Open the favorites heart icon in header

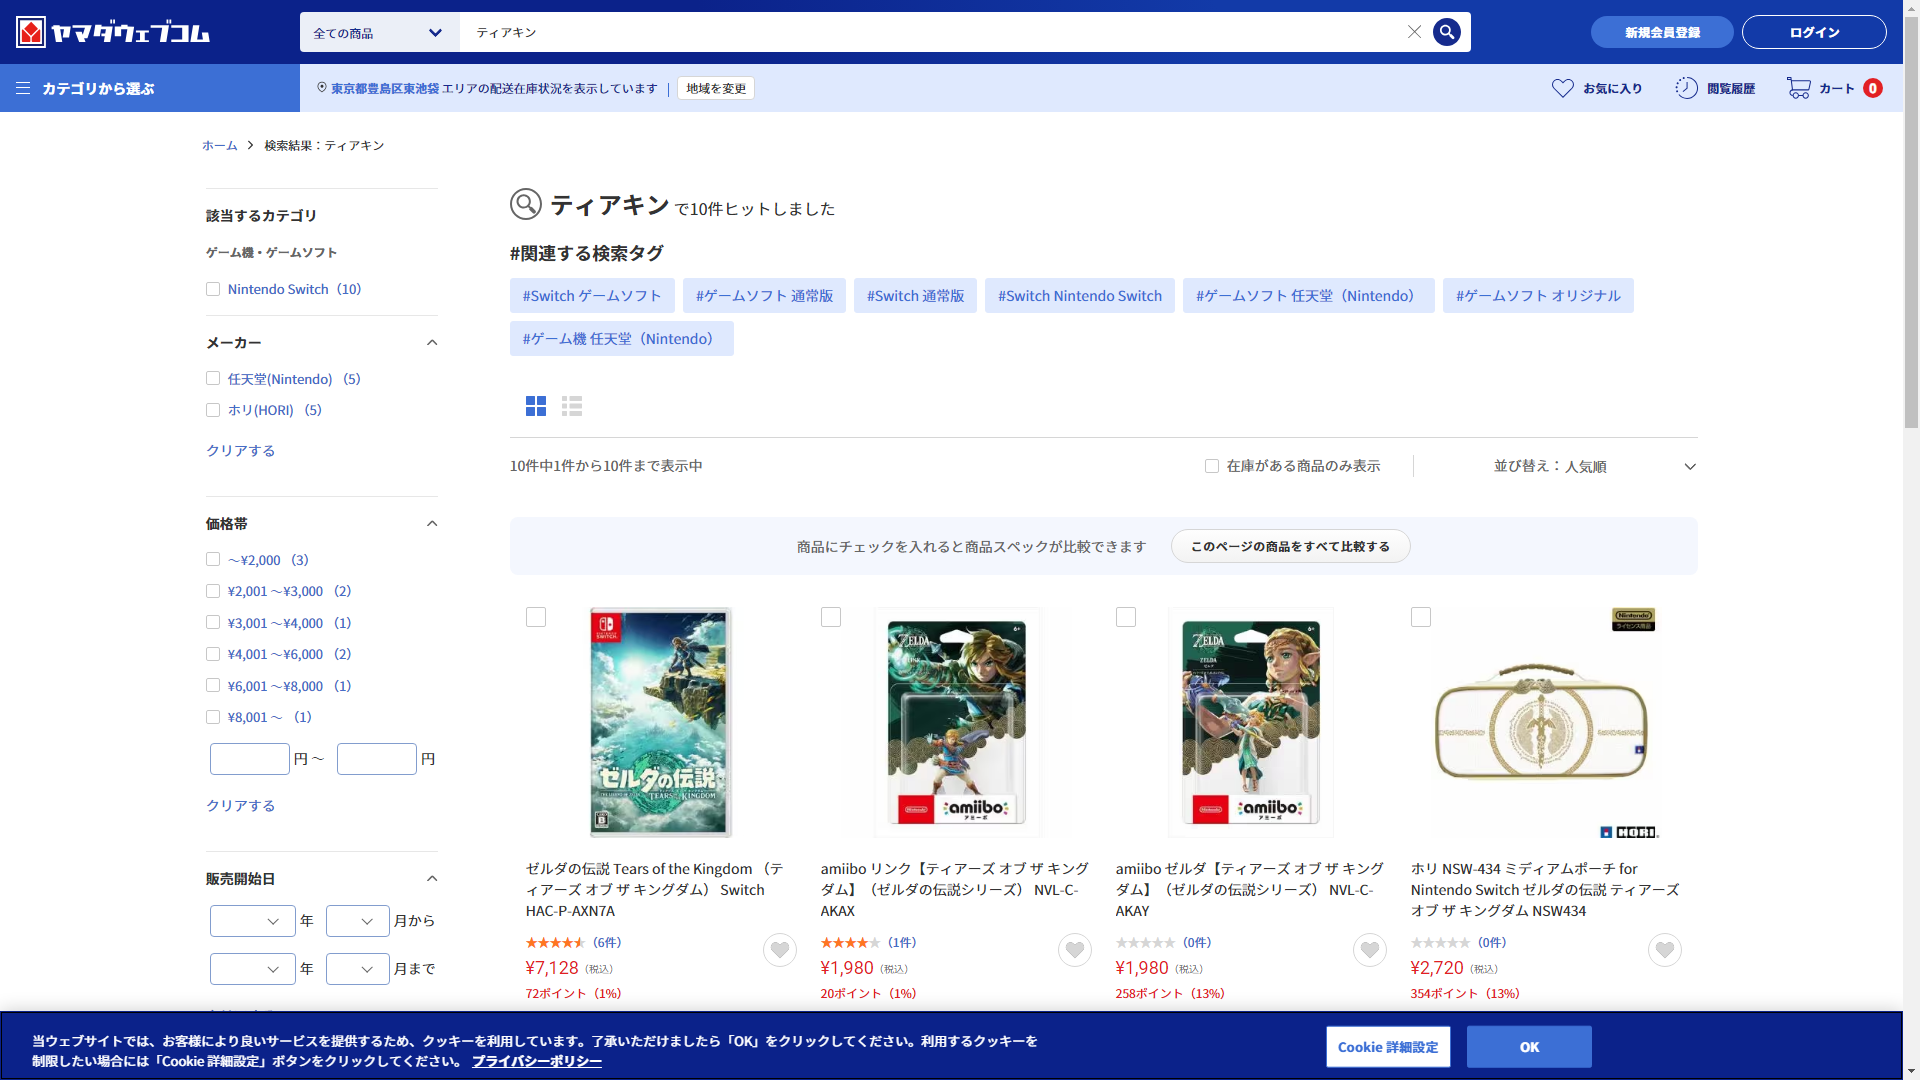click(1562, 88)
